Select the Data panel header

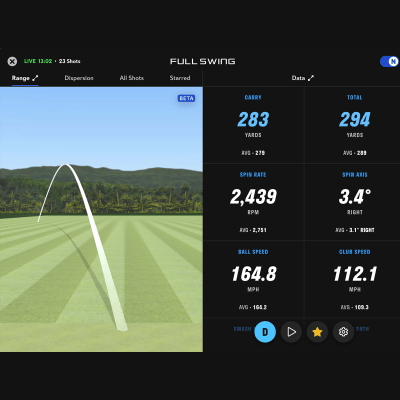pyautogui.click(x=298, y=78)
